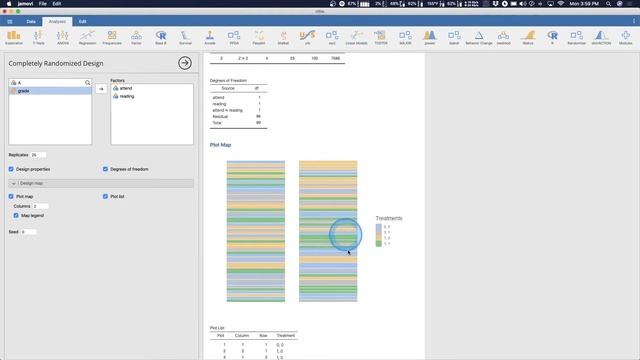640x360 pixels.
Task: Open the vertical dots options menu
Action: 633,21
